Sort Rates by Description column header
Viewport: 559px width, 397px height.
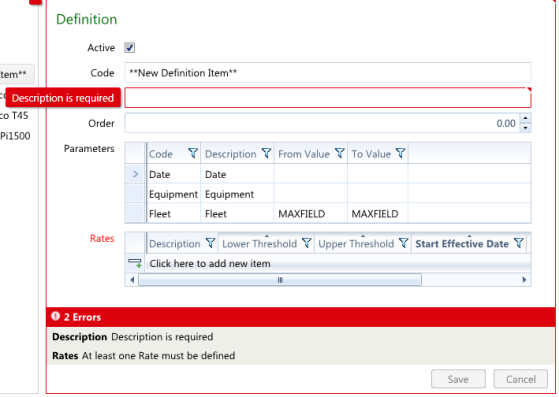tap(175, 244)
